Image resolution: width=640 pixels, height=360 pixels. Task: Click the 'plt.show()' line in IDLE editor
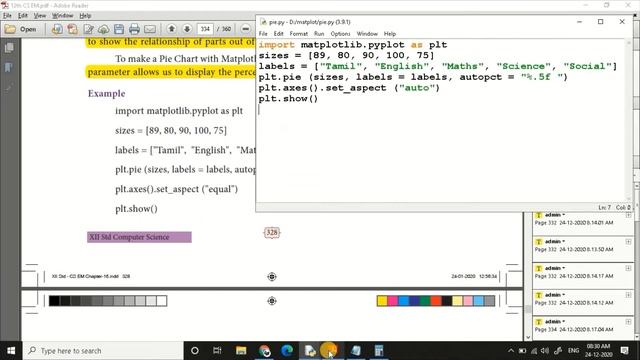coord(288,98)
